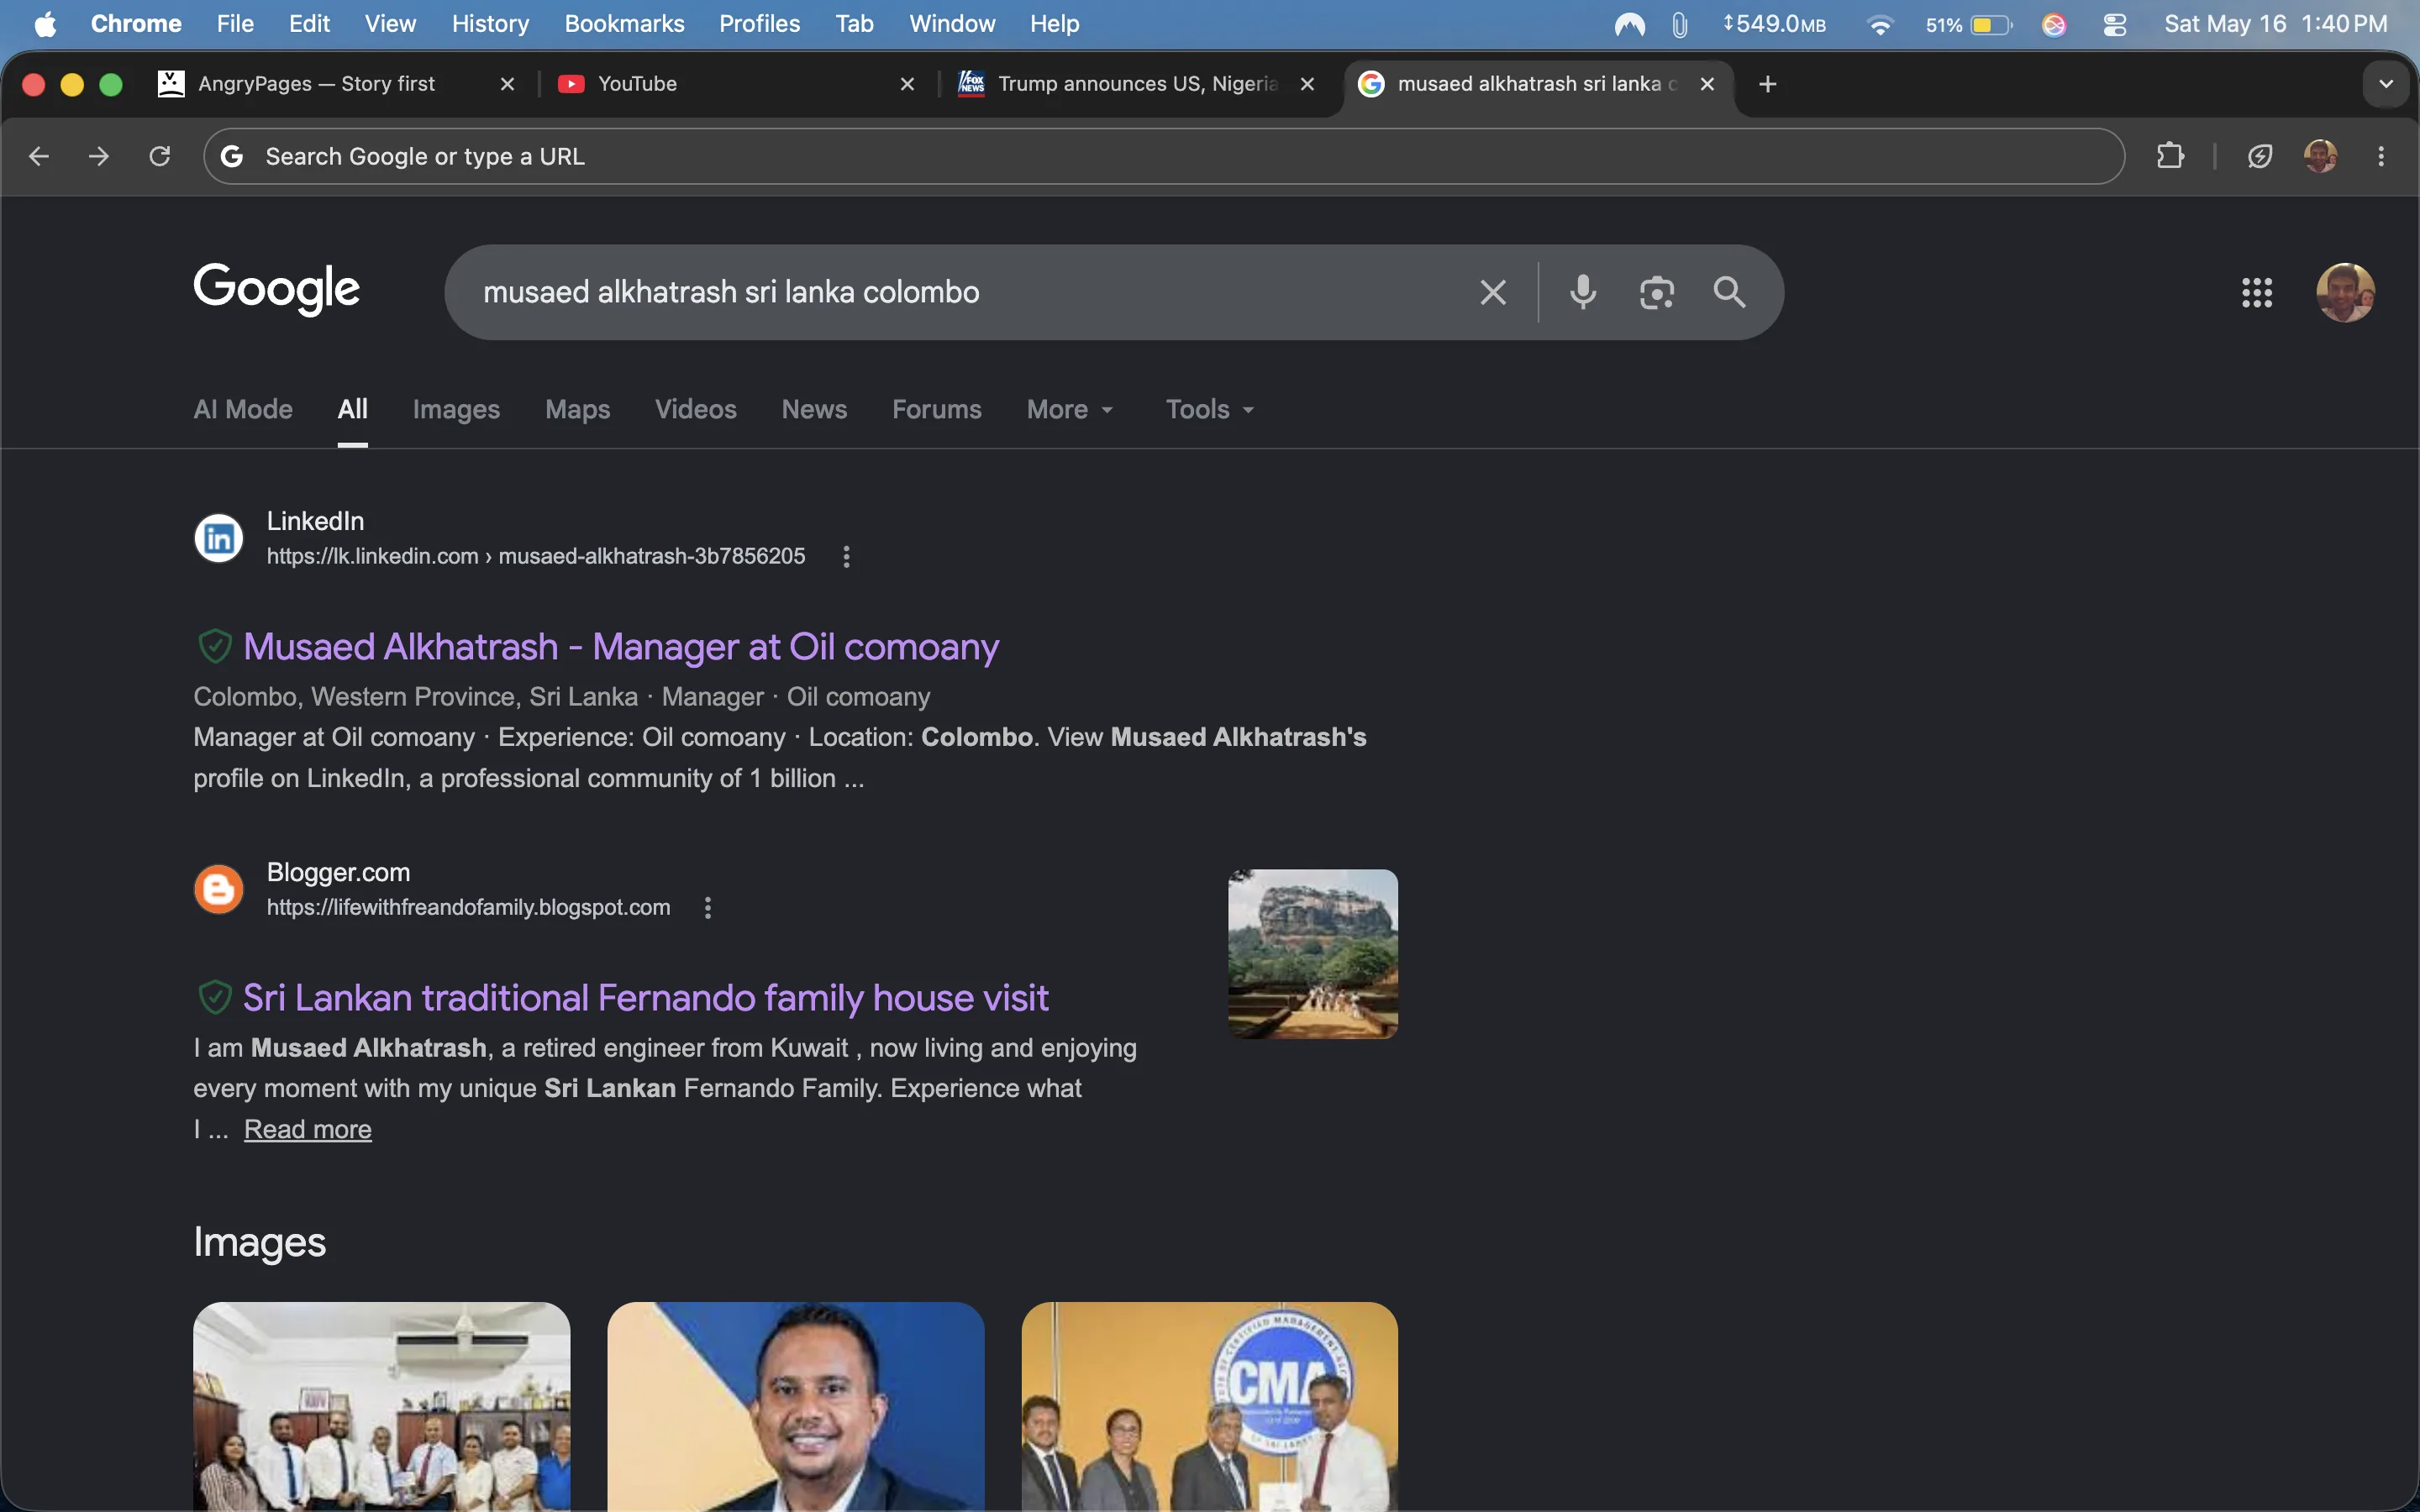
Task: Expand the Tools dropdown
Action: [x=1210, y=410]
